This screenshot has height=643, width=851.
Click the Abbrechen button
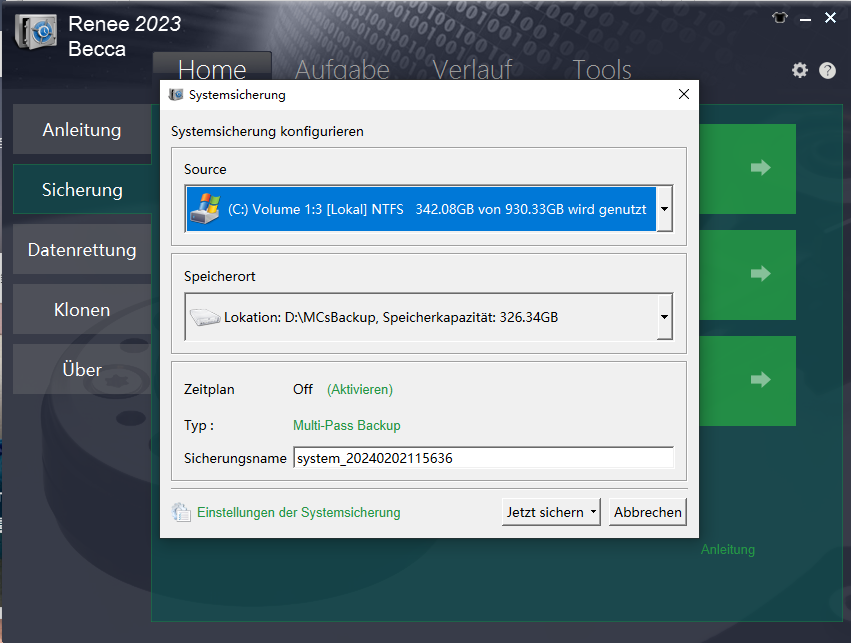point(647,511)
